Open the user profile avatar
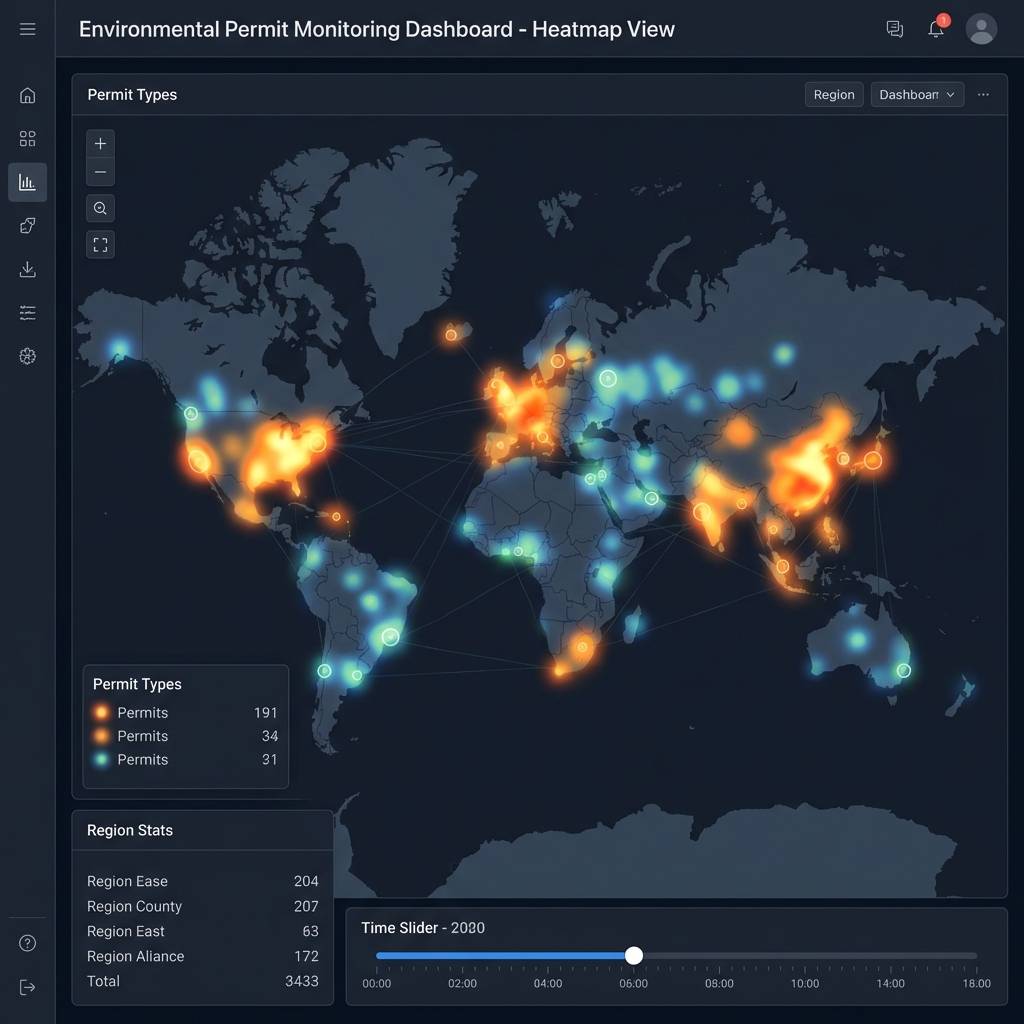This screenshot has width=1024, height=1024. (x=981, y=29)
